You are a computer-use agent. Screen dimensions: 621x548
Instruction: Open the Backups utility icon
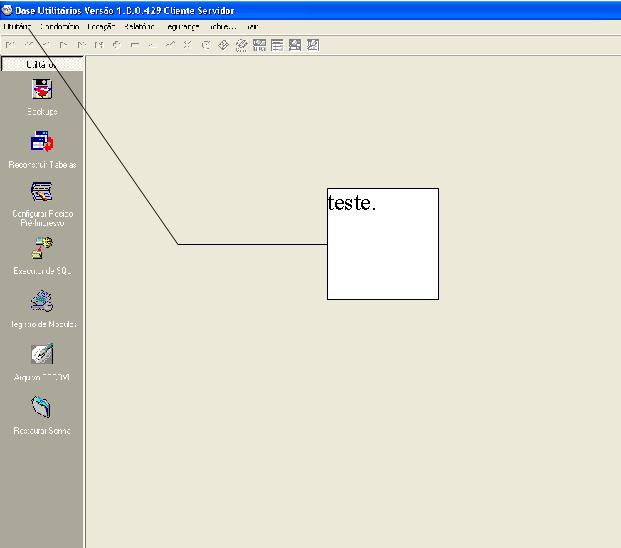tap(42, 90)
